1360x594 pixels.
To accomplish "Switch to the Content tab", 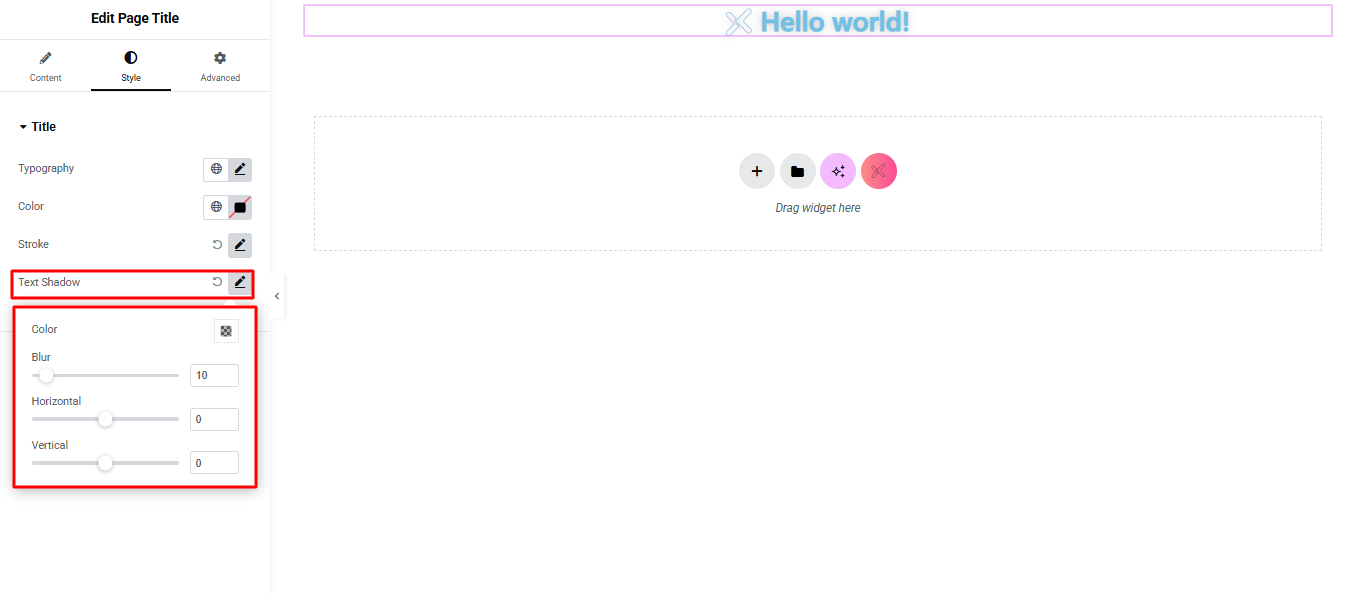I will click(x=45, y=67).
